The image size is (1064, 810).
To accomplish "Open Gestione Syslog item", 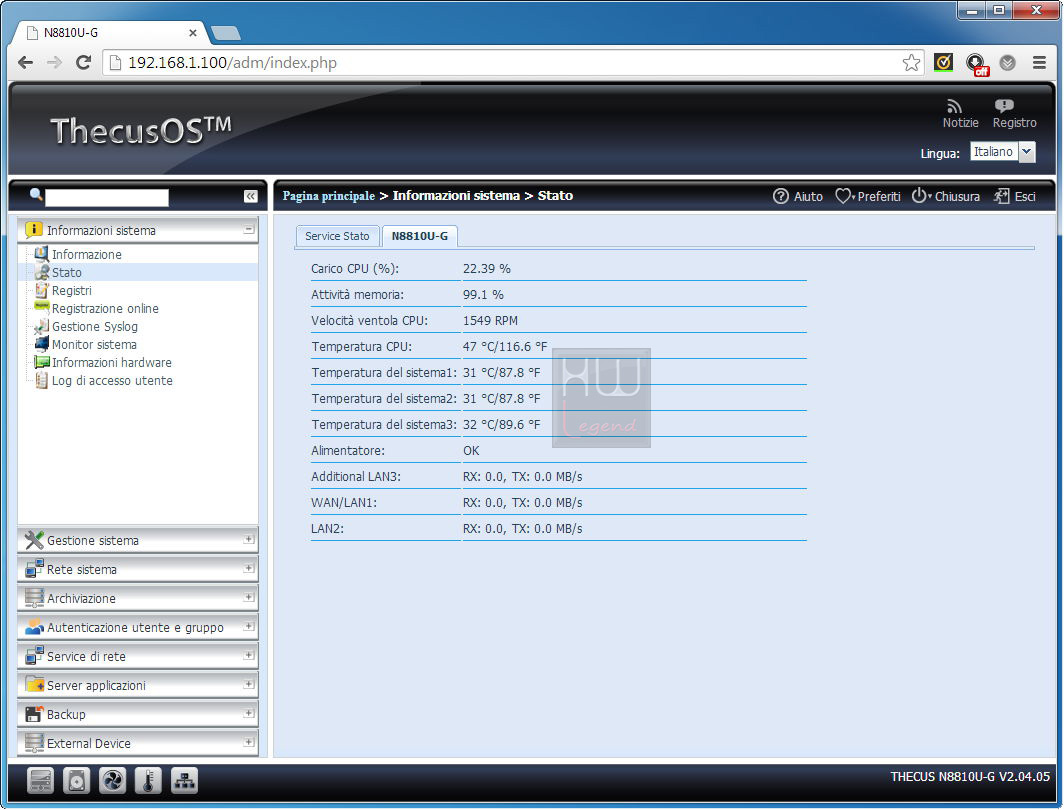I will click(95, 326).
